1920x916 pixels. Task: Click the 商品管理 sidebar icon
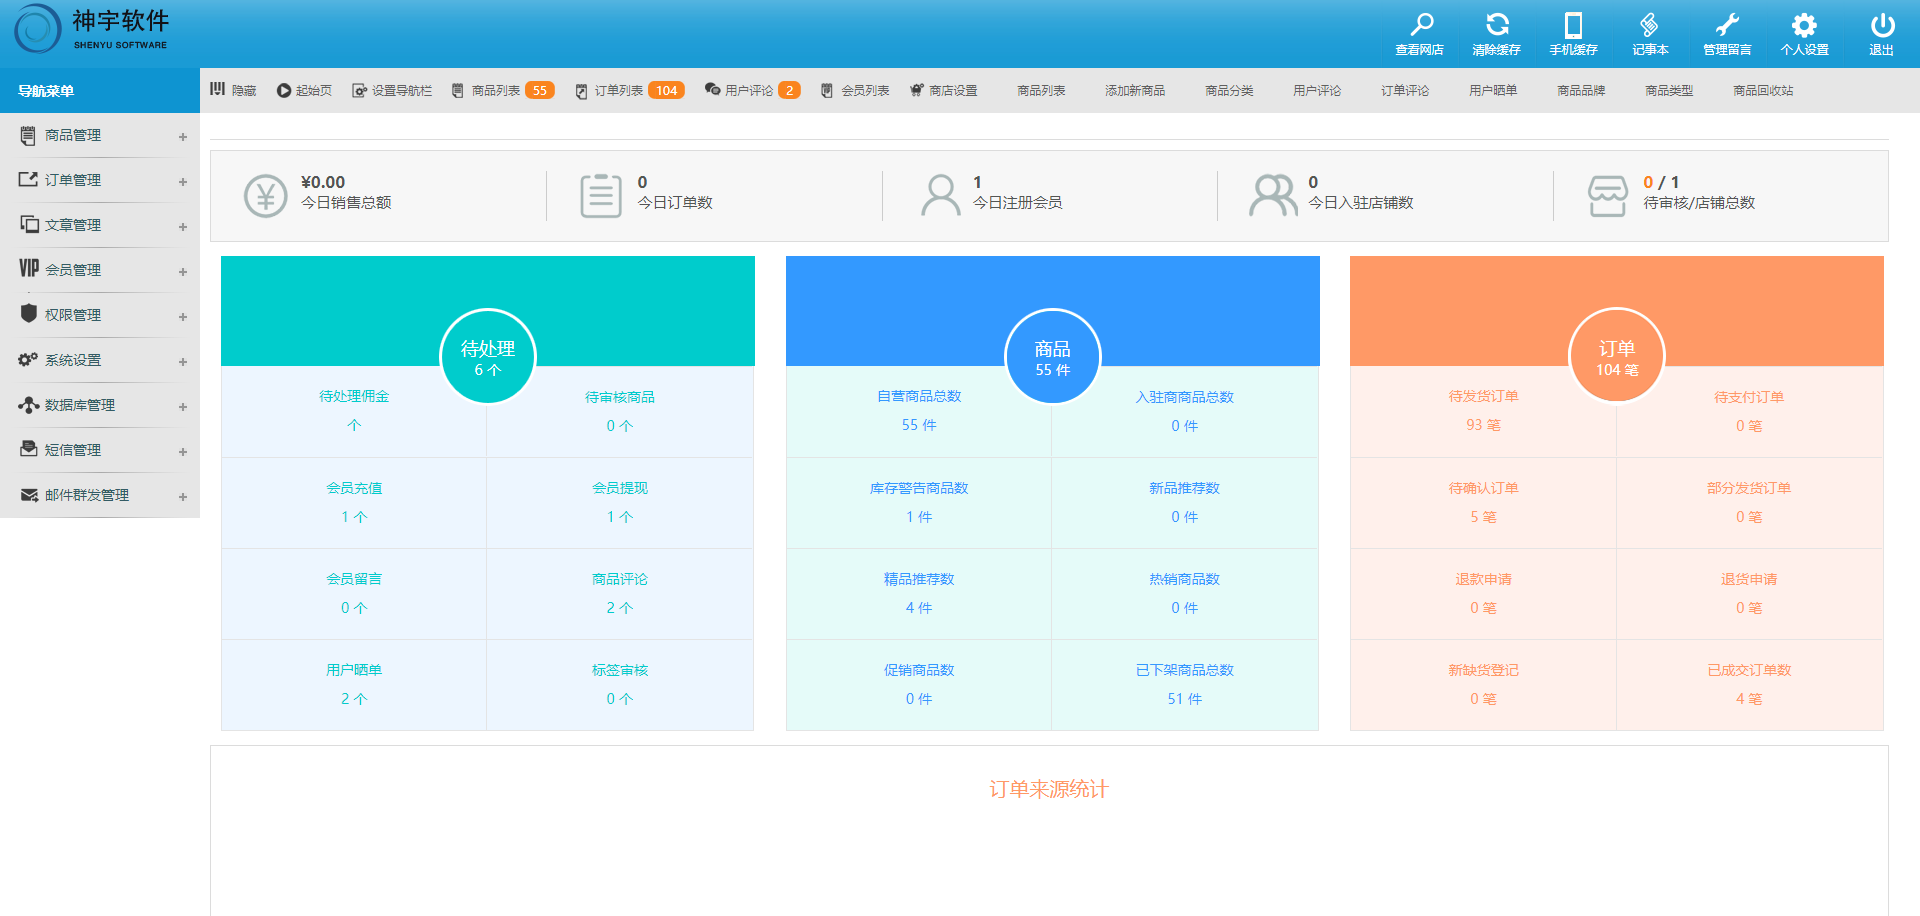point(28,135)
